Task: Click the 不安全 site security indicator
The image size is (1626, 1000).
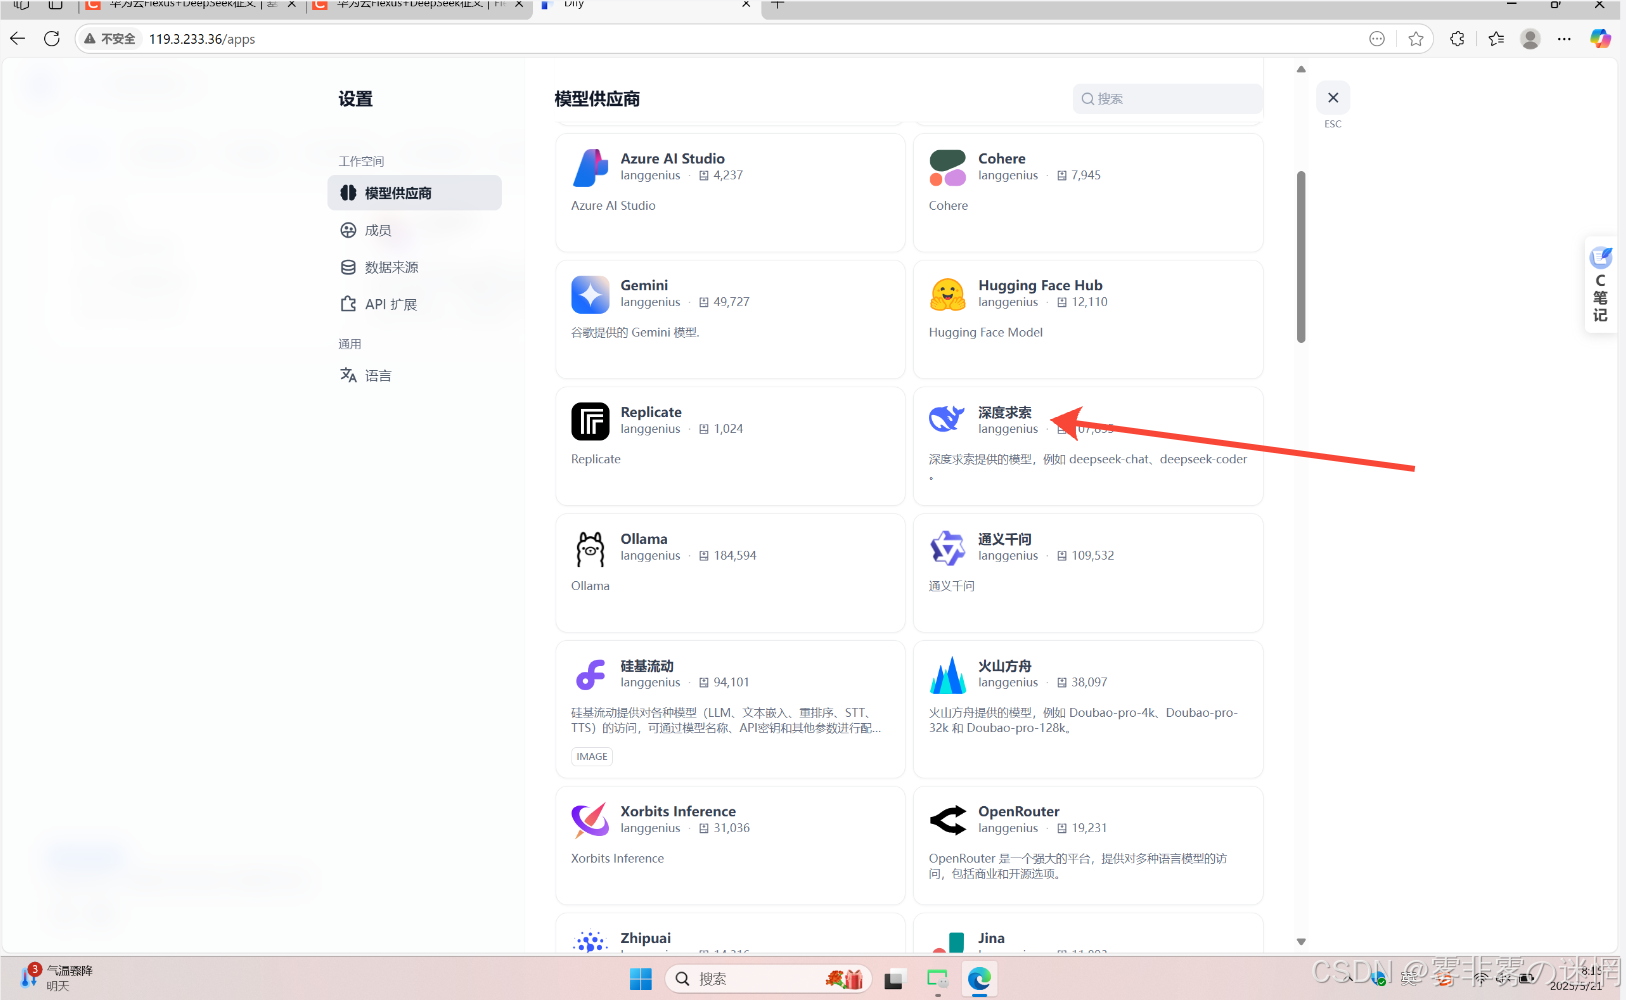Action: [x=110, y=39]
